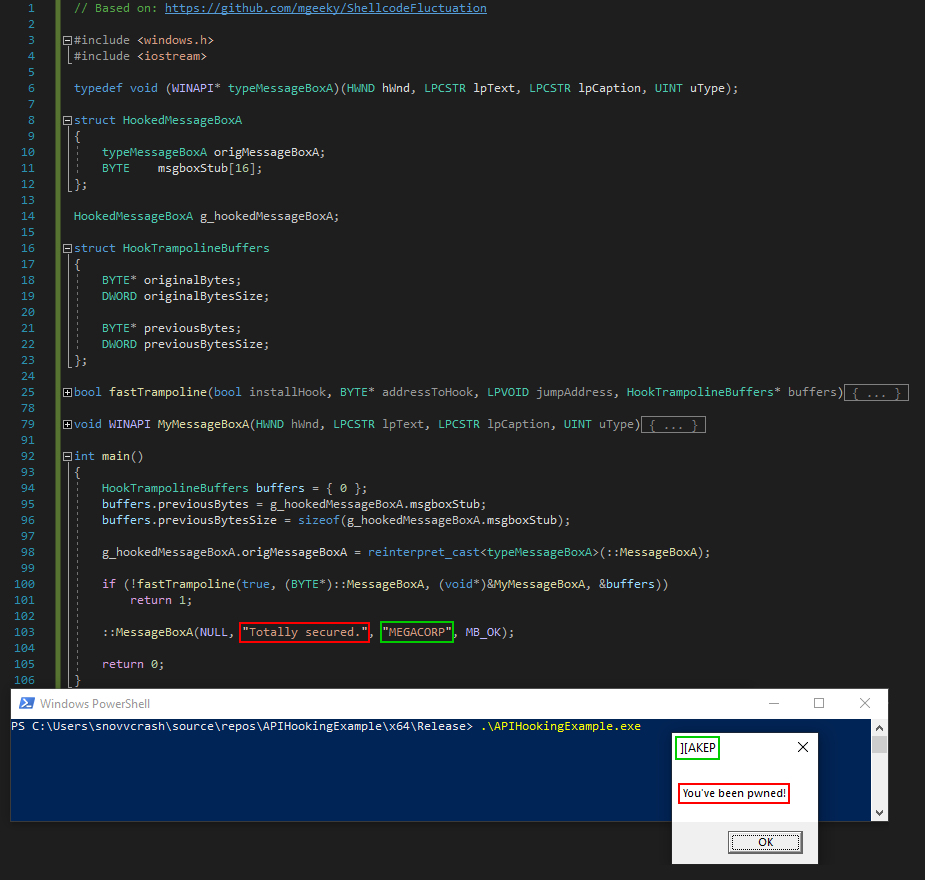Viewport: 925px width, 880px height.
Task: Click the "Totally secured." string in code
Action: 304,632
